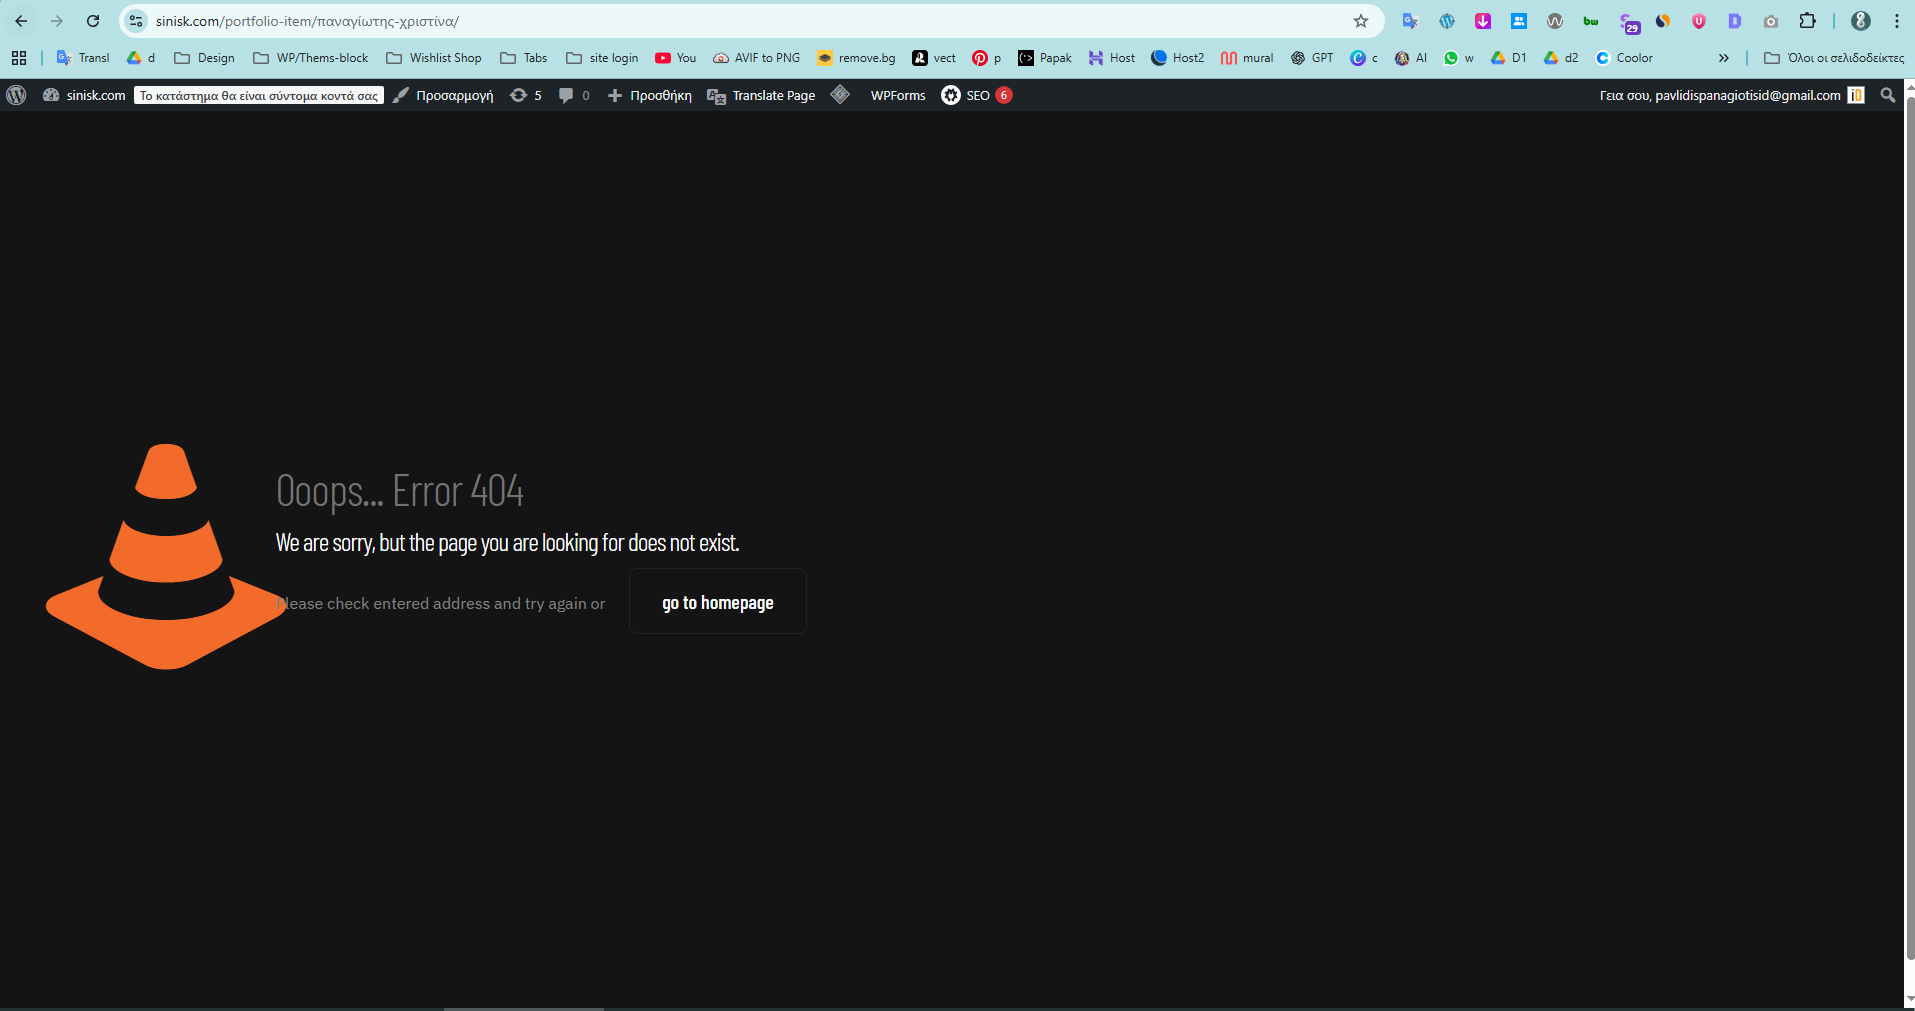
Task: Click the search magnifier in WordPress admin bar
Action: click(1887, 95)
